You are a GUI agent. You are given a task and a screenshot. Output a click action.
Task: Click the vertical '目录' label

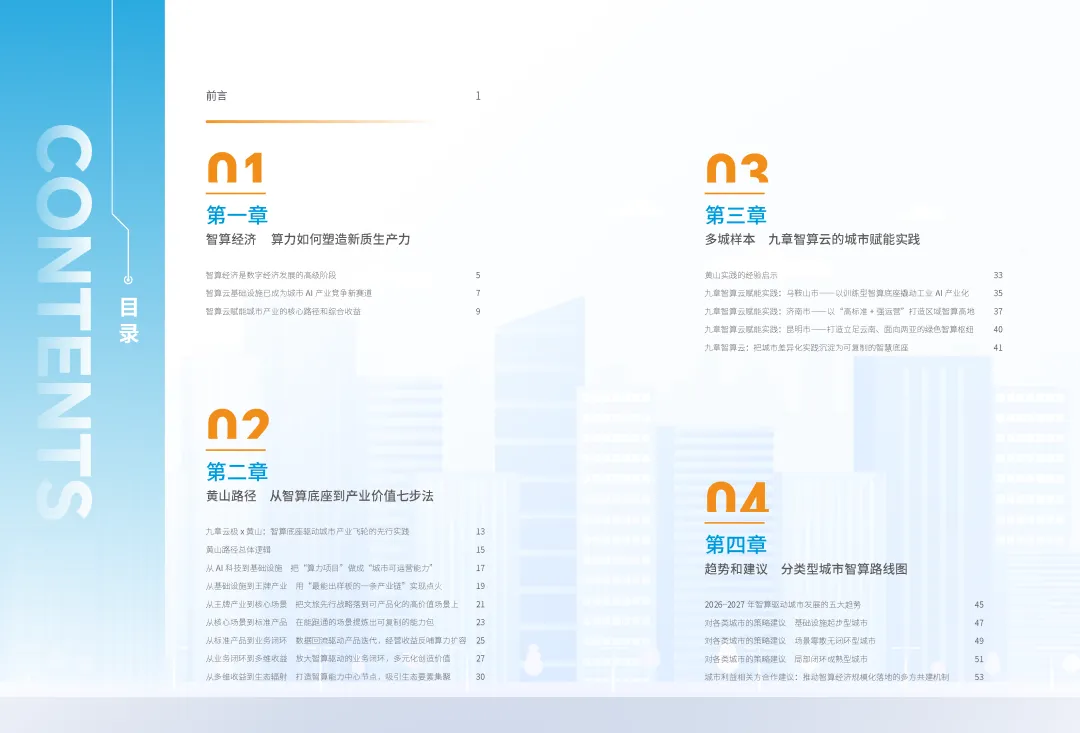coord(129,320)
